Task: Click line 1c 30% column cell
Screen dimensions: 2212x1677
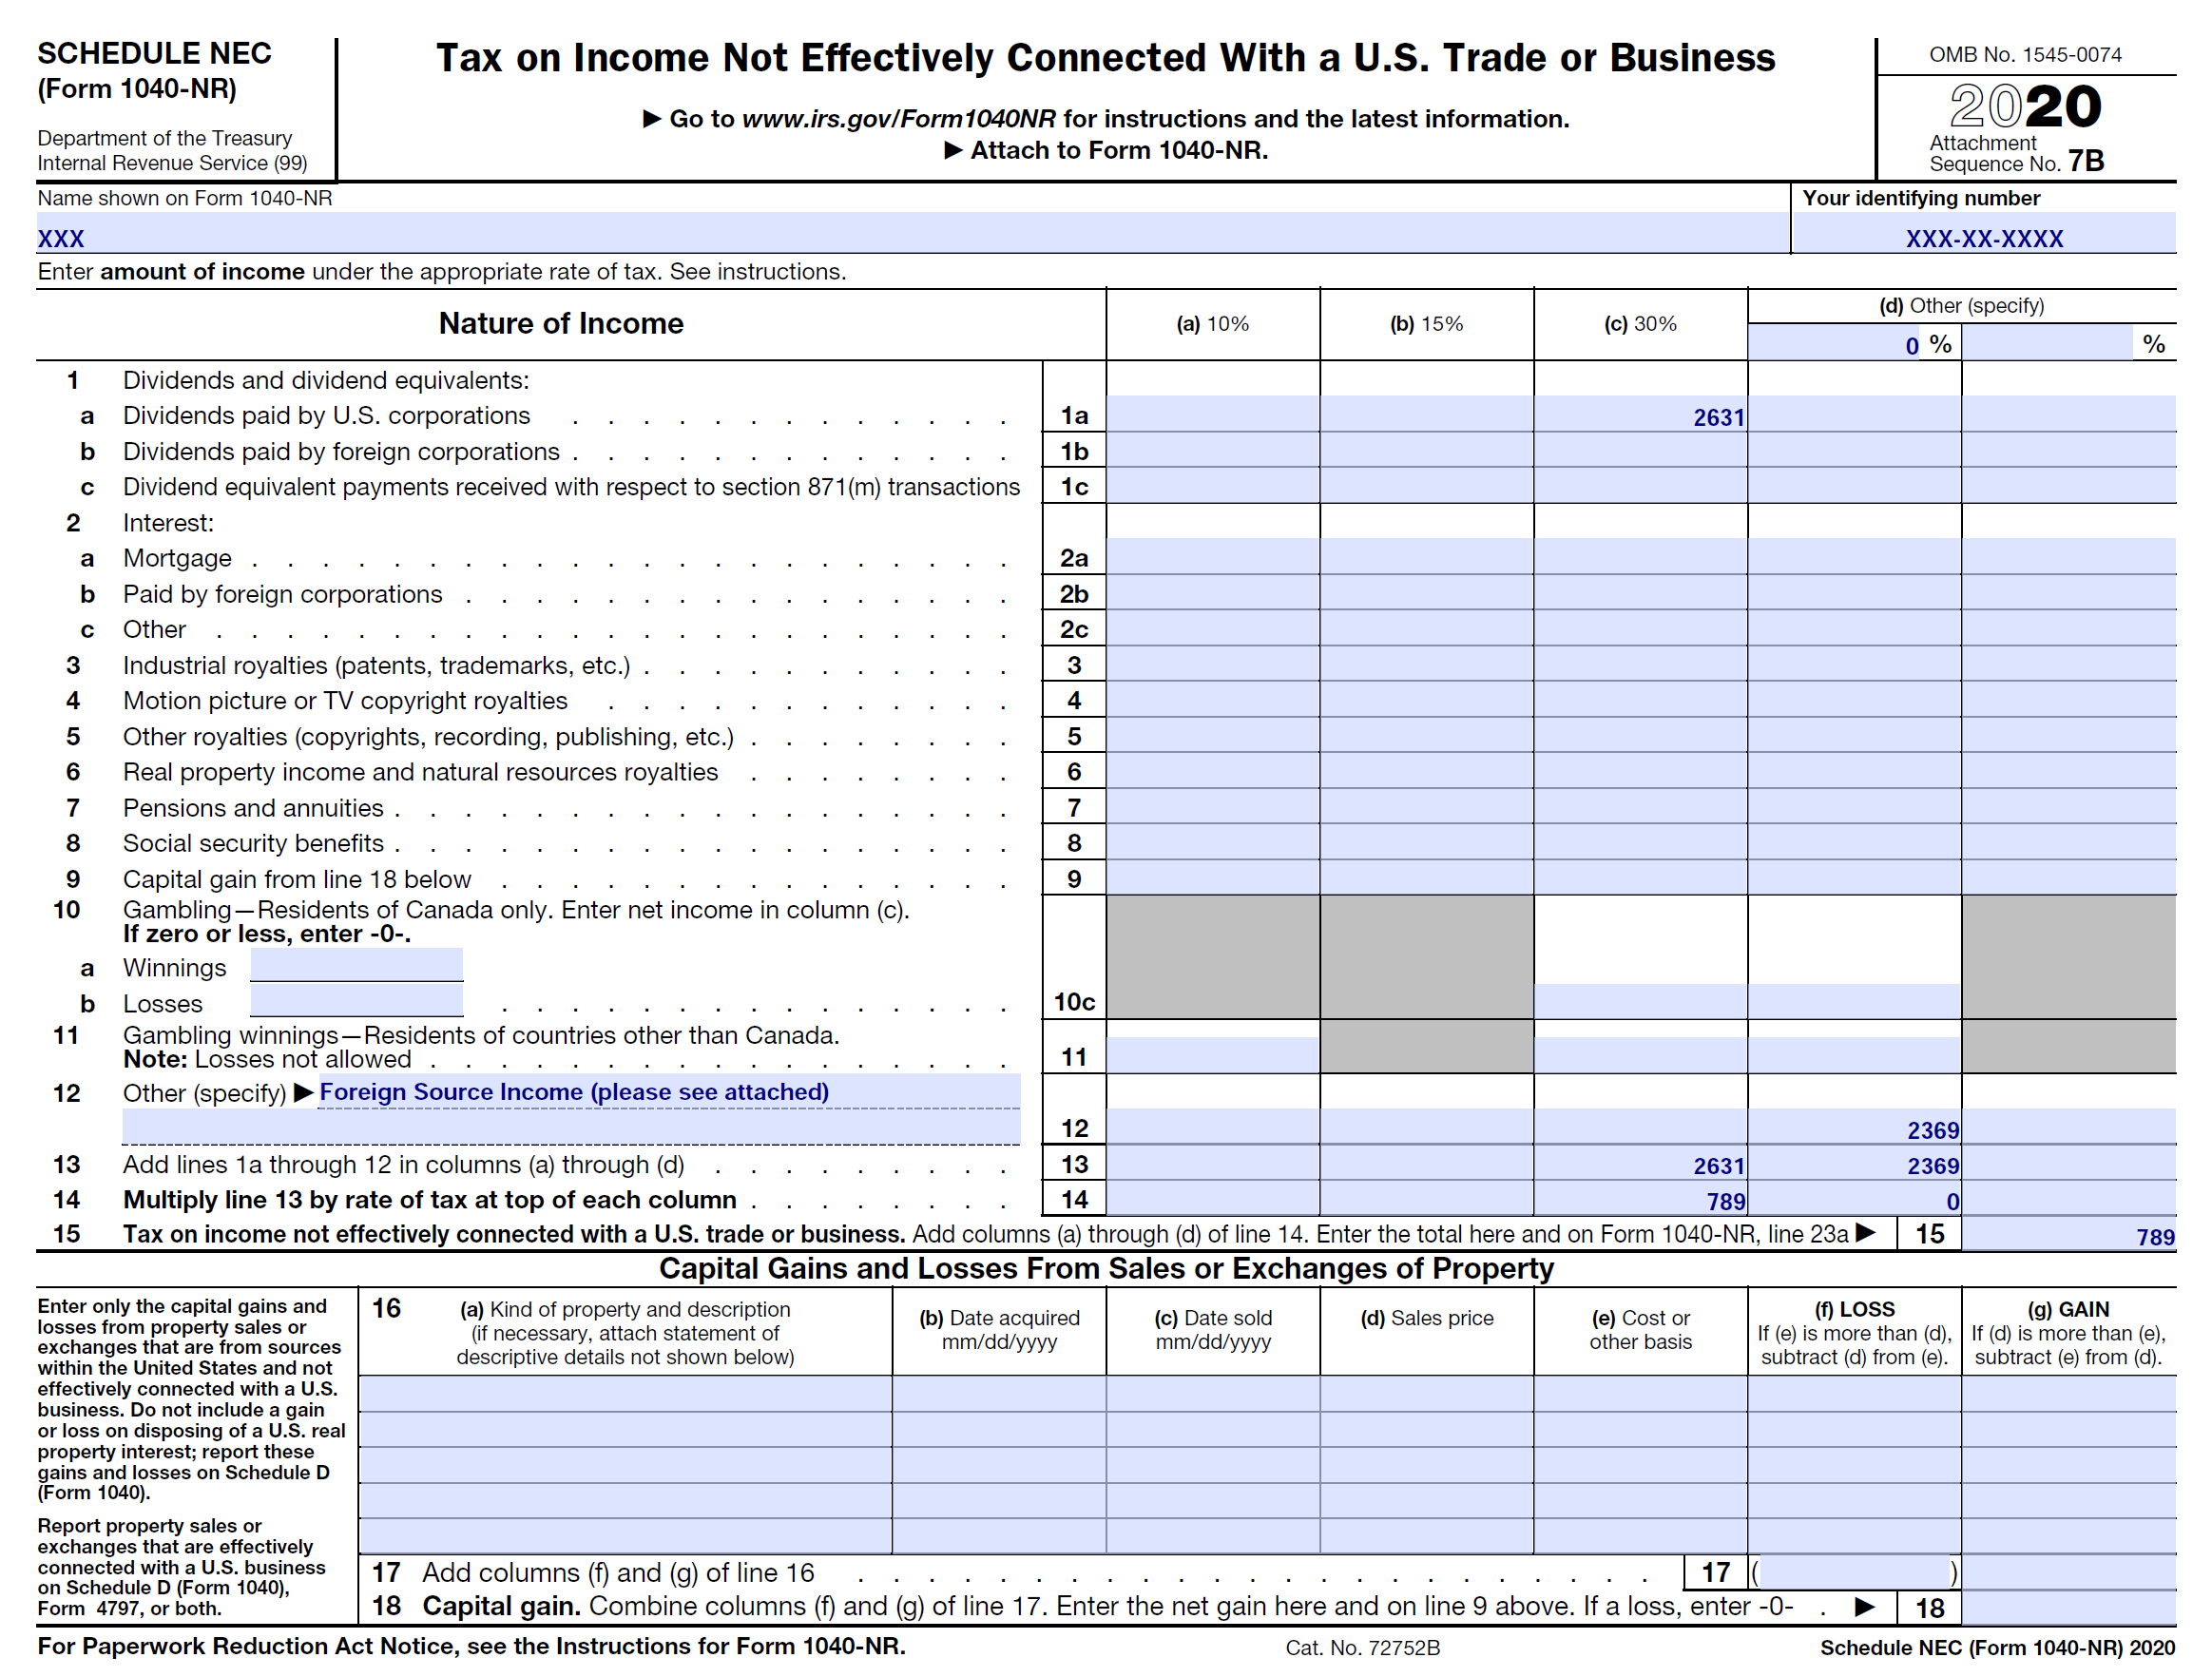Action: [x=1641, y=486]
